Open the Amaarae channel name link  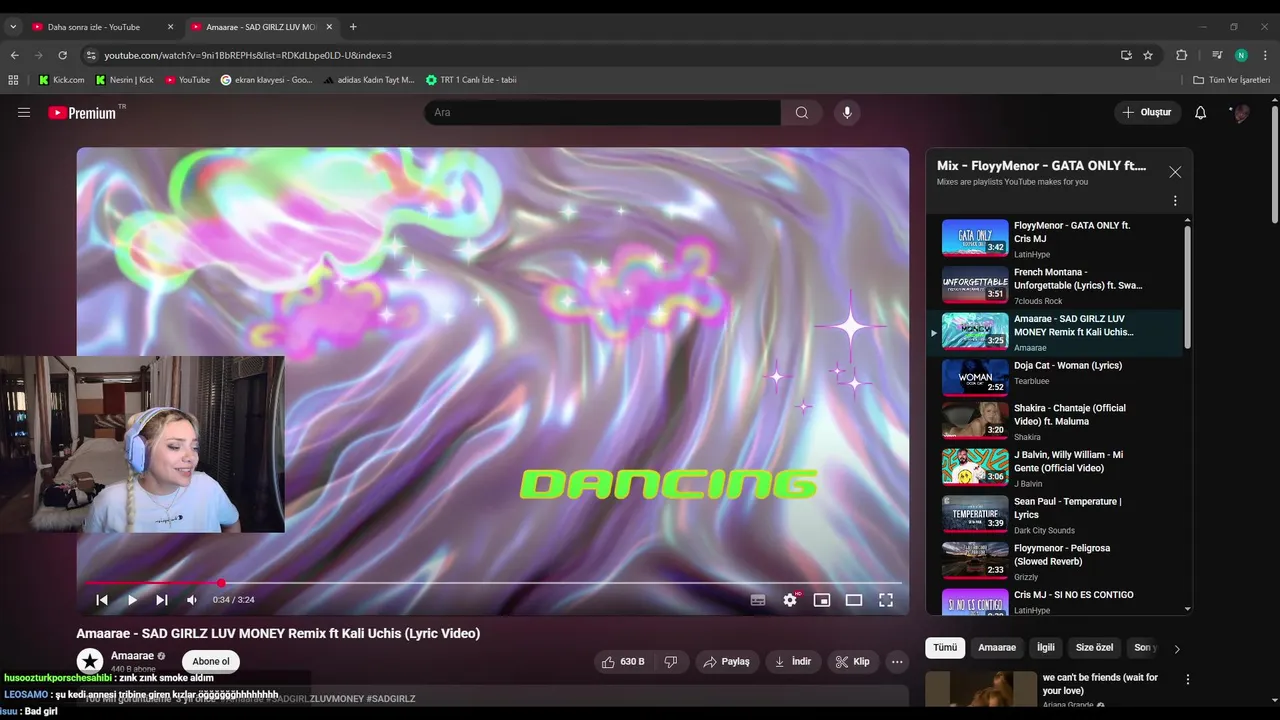click(x=132, y=656)
